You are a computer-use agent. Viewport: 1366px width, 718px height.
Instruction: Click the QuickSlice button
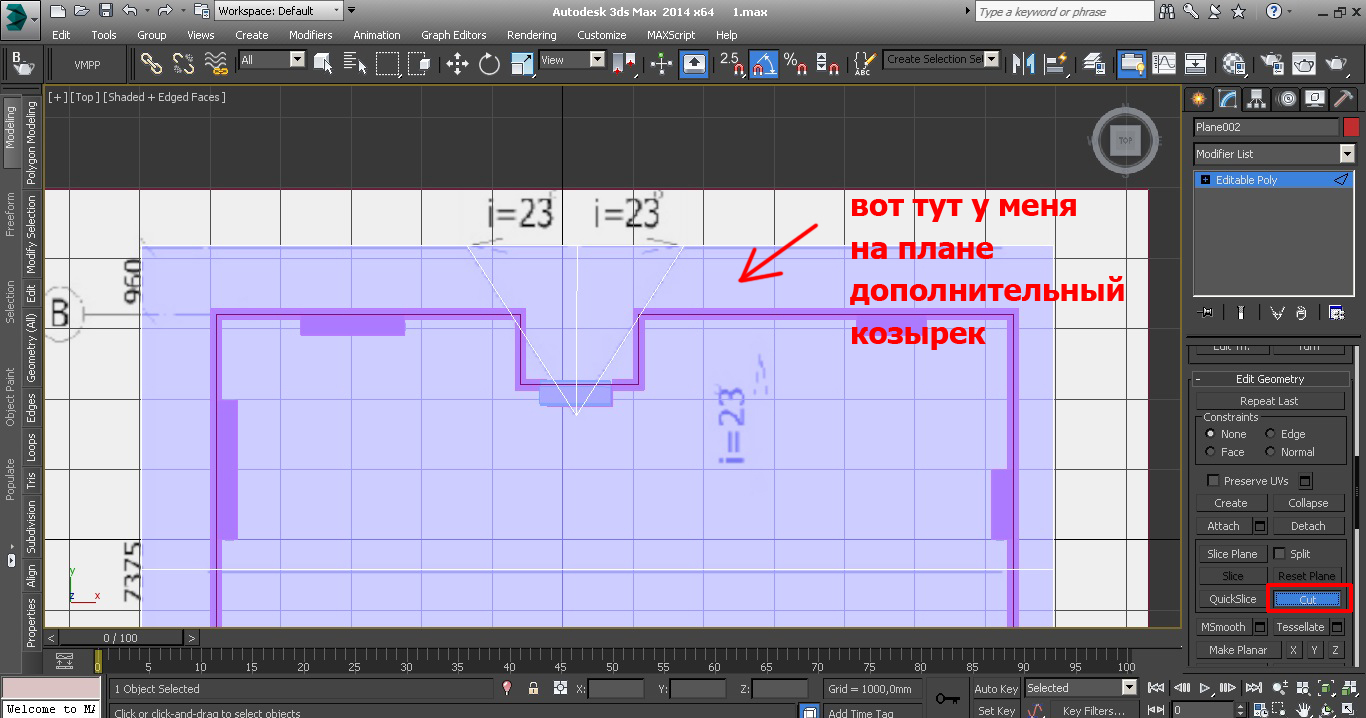pyautogui.click(x=1232, y=599)
